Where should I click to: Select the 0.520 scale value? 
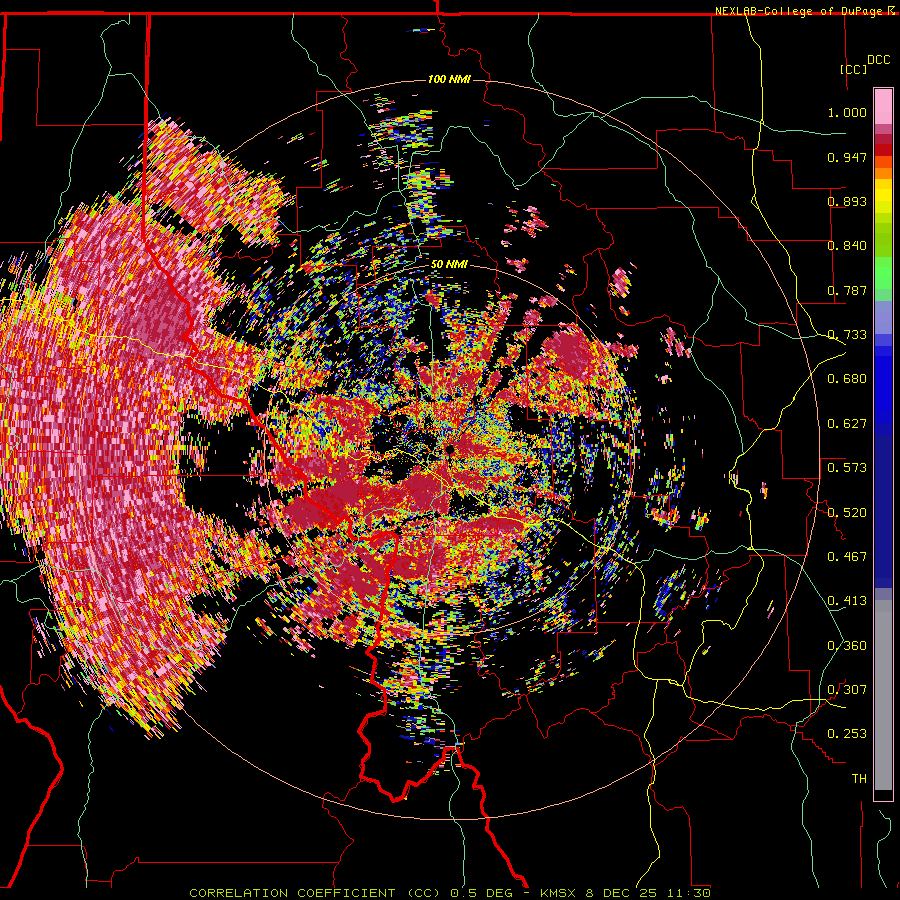(x=847, y=513)
